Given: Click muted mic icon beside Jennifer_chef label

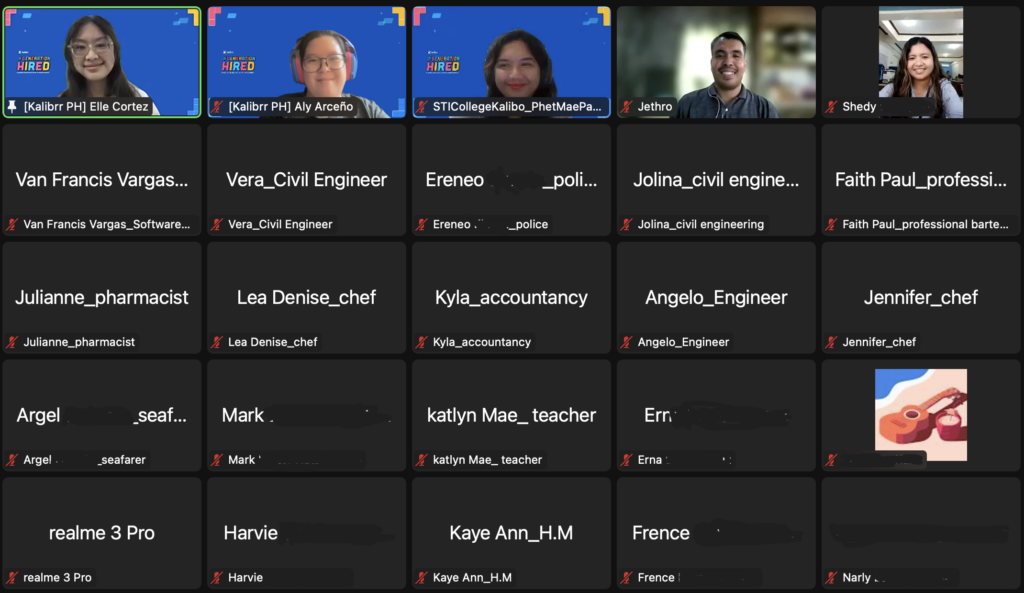Looking at the screenshot, I should tap(831, 342).
